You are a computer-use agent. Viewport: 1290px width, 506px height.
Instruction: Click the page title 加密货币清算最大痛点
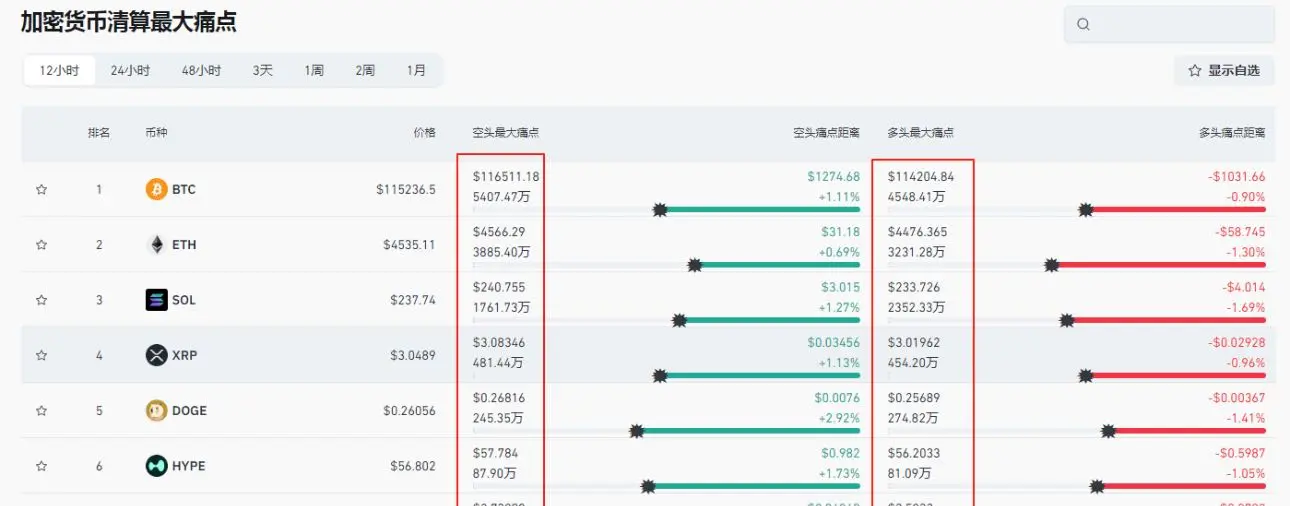click(x=129, y=22)
